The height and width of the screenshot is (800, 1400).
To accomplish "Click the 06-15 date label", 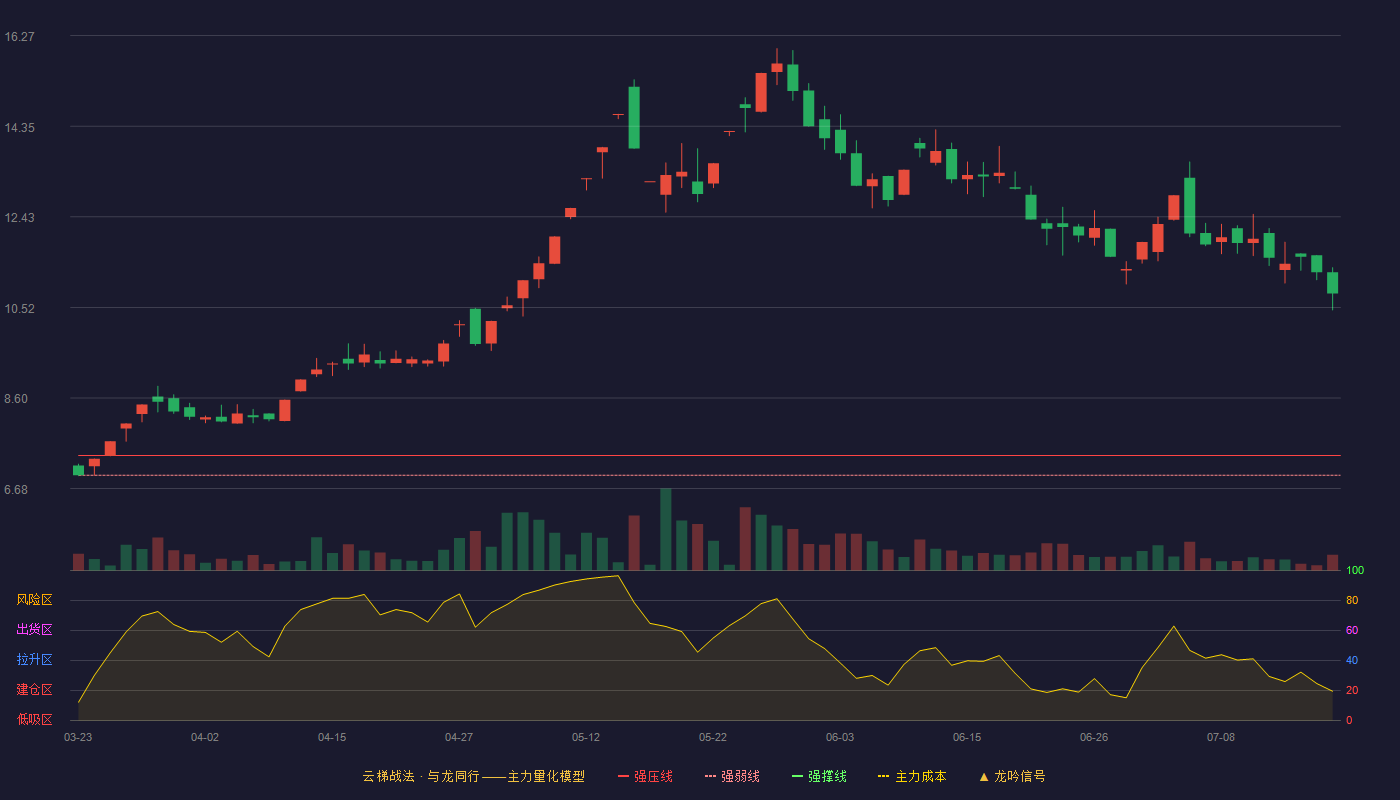I will point(967,737).
